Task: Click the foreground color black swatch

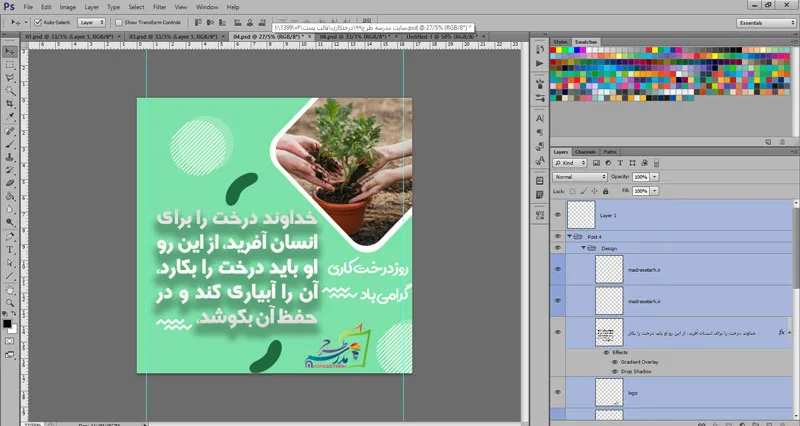Action: pos(7,323)
